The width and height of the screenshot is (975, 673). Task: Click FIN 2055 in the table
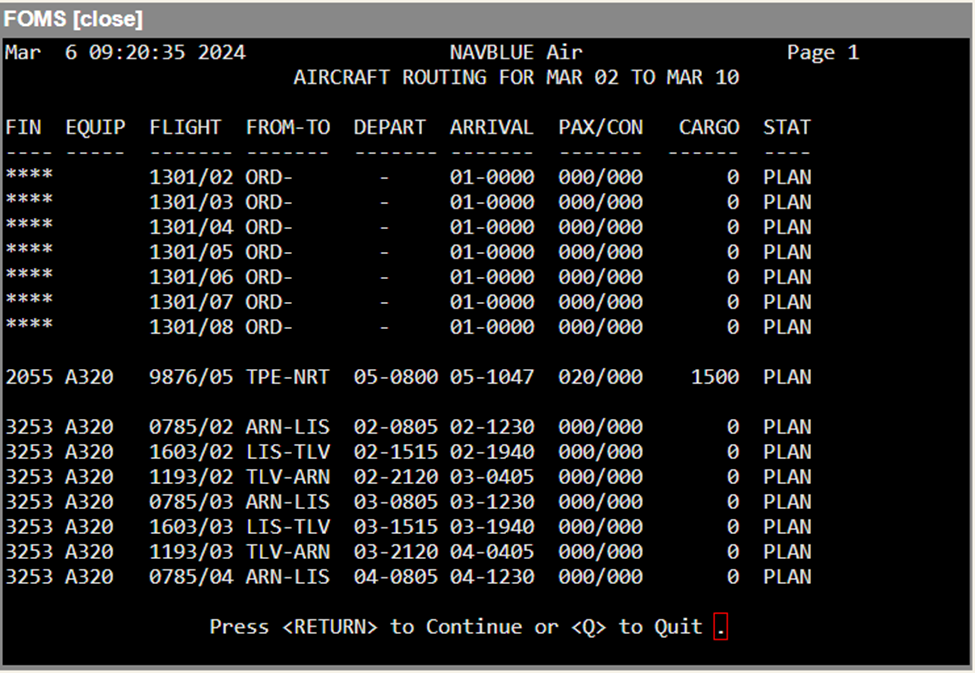tap(29, 377)
